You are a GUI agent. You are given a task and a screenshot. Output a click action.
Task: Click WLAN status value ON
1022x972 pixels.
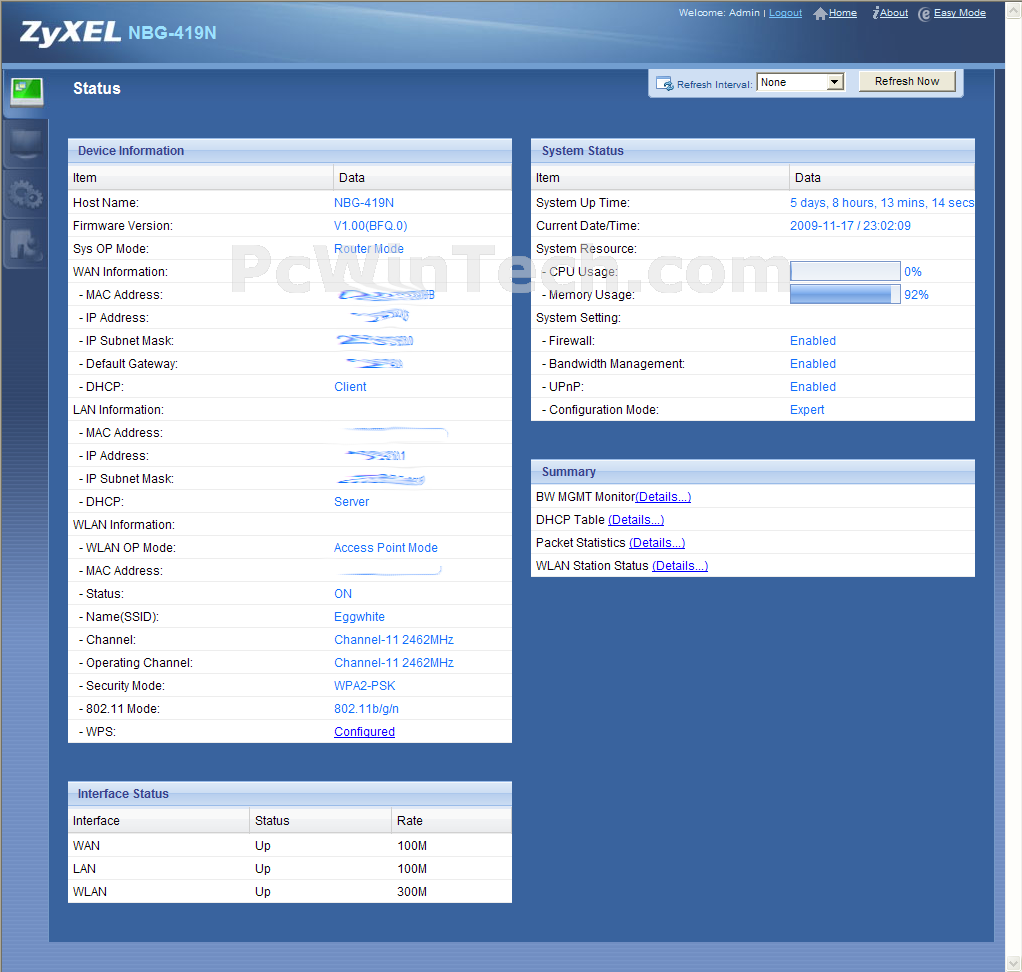343,593
